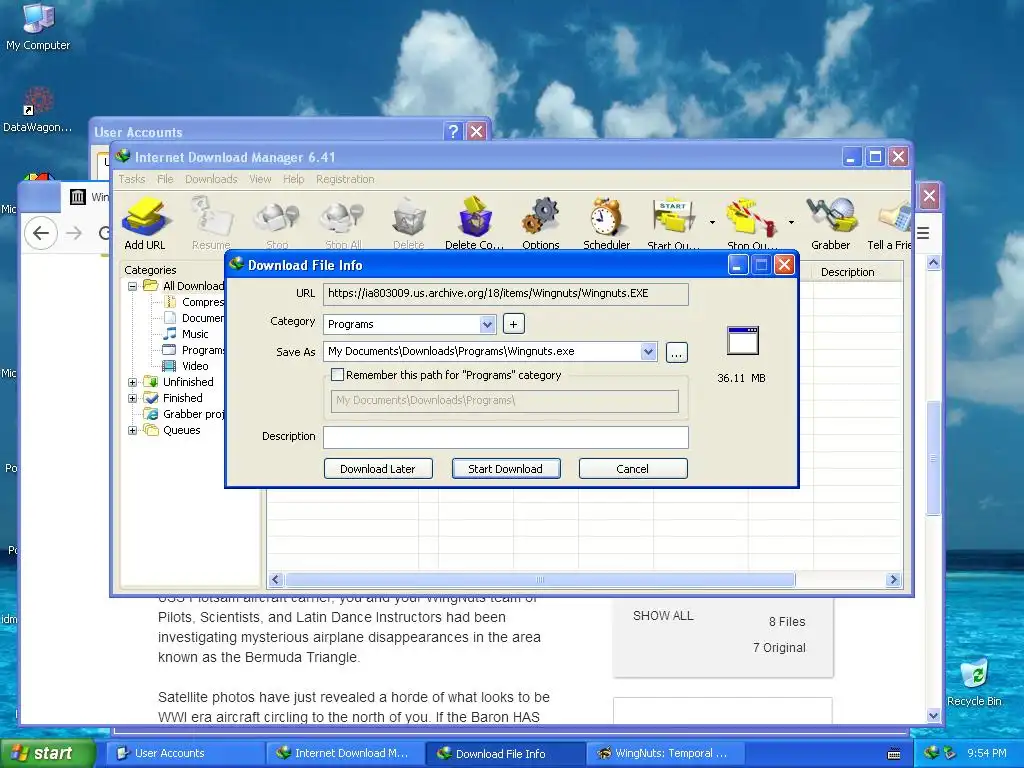Click the program file type icon in dialog
1024x768 pixels.
coord(743,340)
